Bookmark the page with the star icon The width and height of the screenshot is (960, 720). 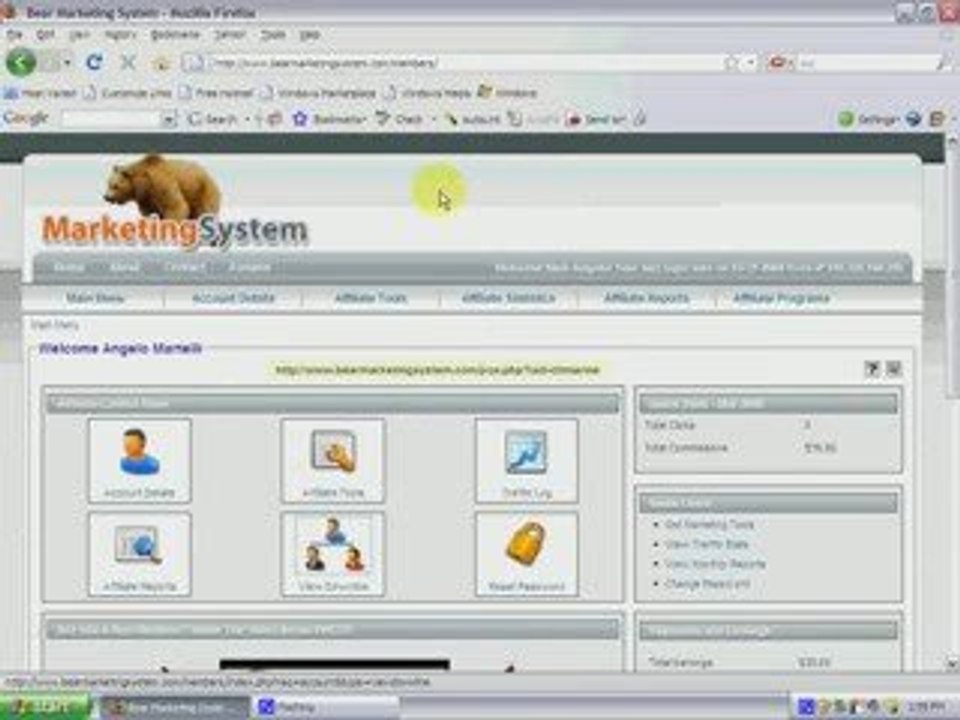[731, 62]
